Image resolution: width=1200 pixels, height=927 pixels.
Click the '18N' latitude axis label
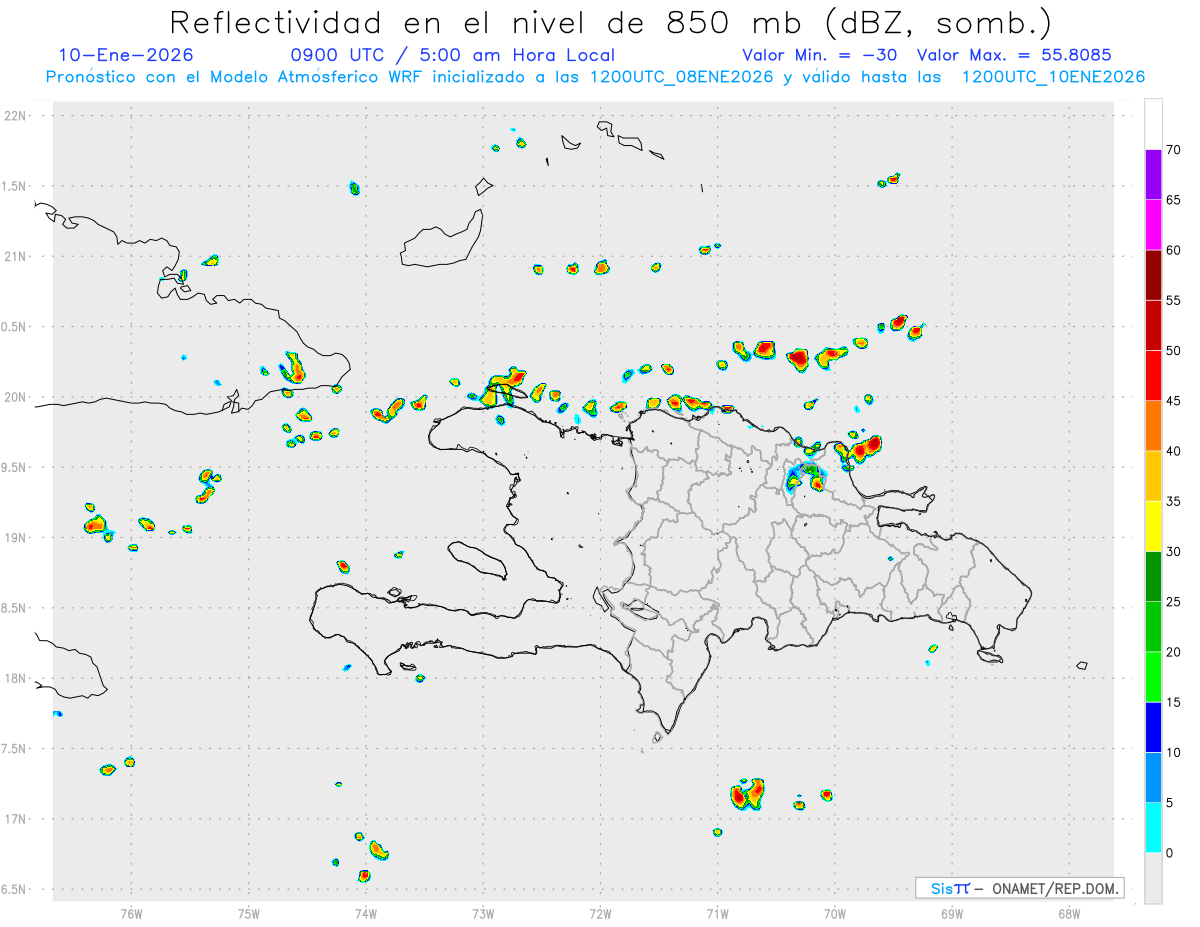click(17, 678)
